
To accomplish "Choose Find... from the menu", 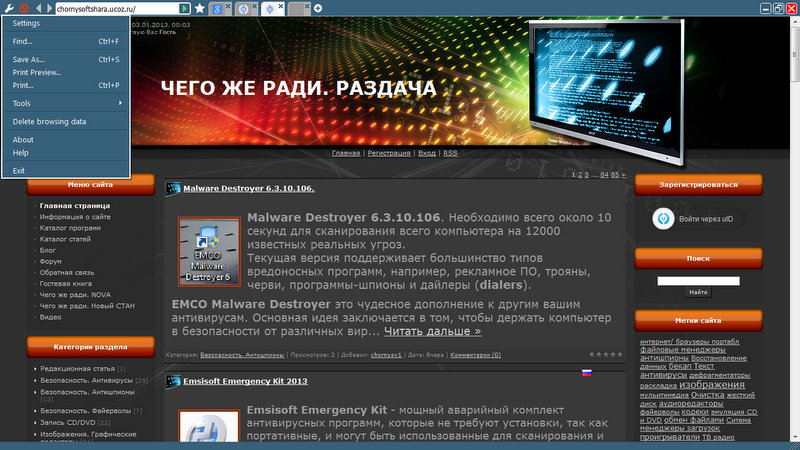I will [66, 41].
